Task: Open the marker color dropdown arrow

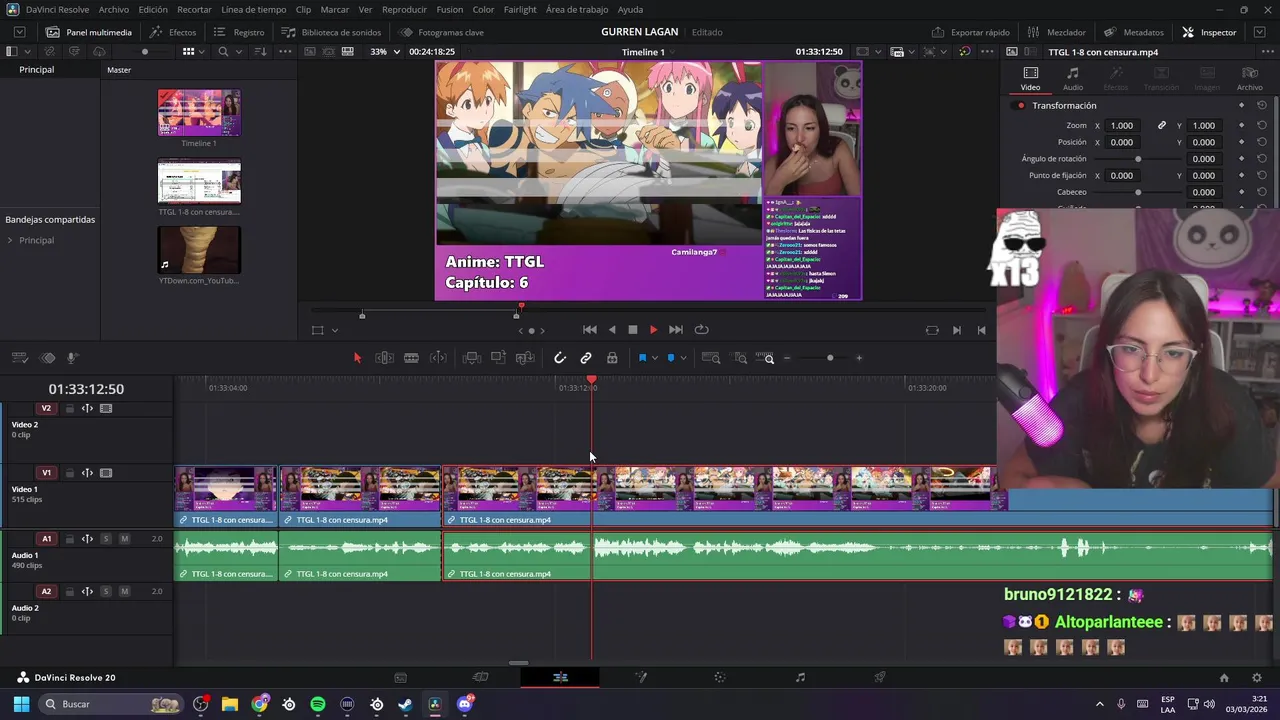Action: point(683,358)
